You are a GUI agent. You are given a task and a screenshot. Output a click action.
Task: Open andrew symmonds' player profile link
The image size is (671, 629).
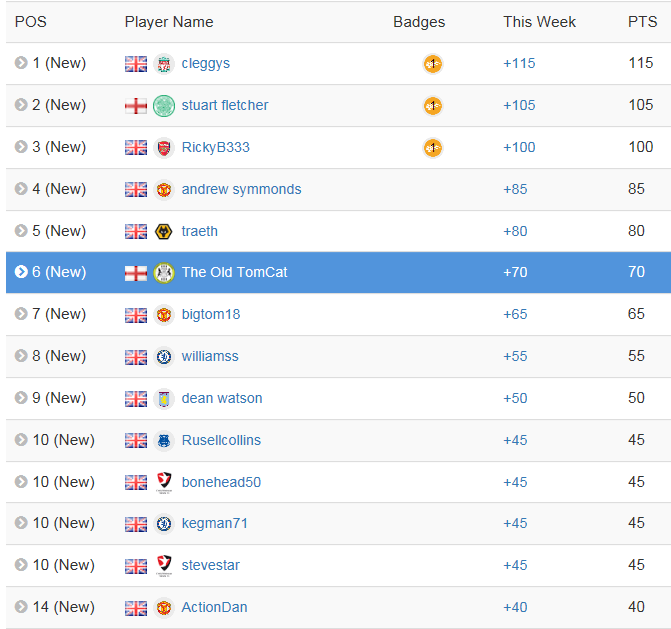click(x=241, y=189)
